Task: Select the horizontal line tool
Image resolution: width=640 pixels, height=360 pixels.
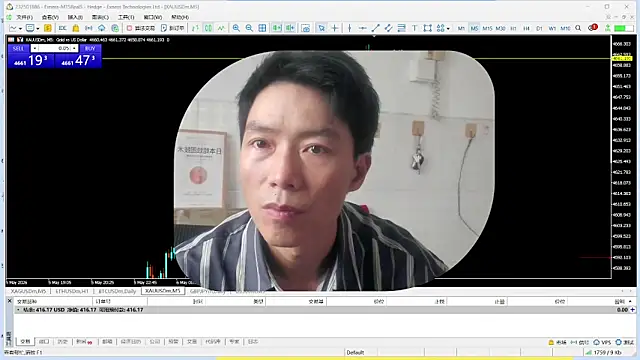Action: coord(362,28)
